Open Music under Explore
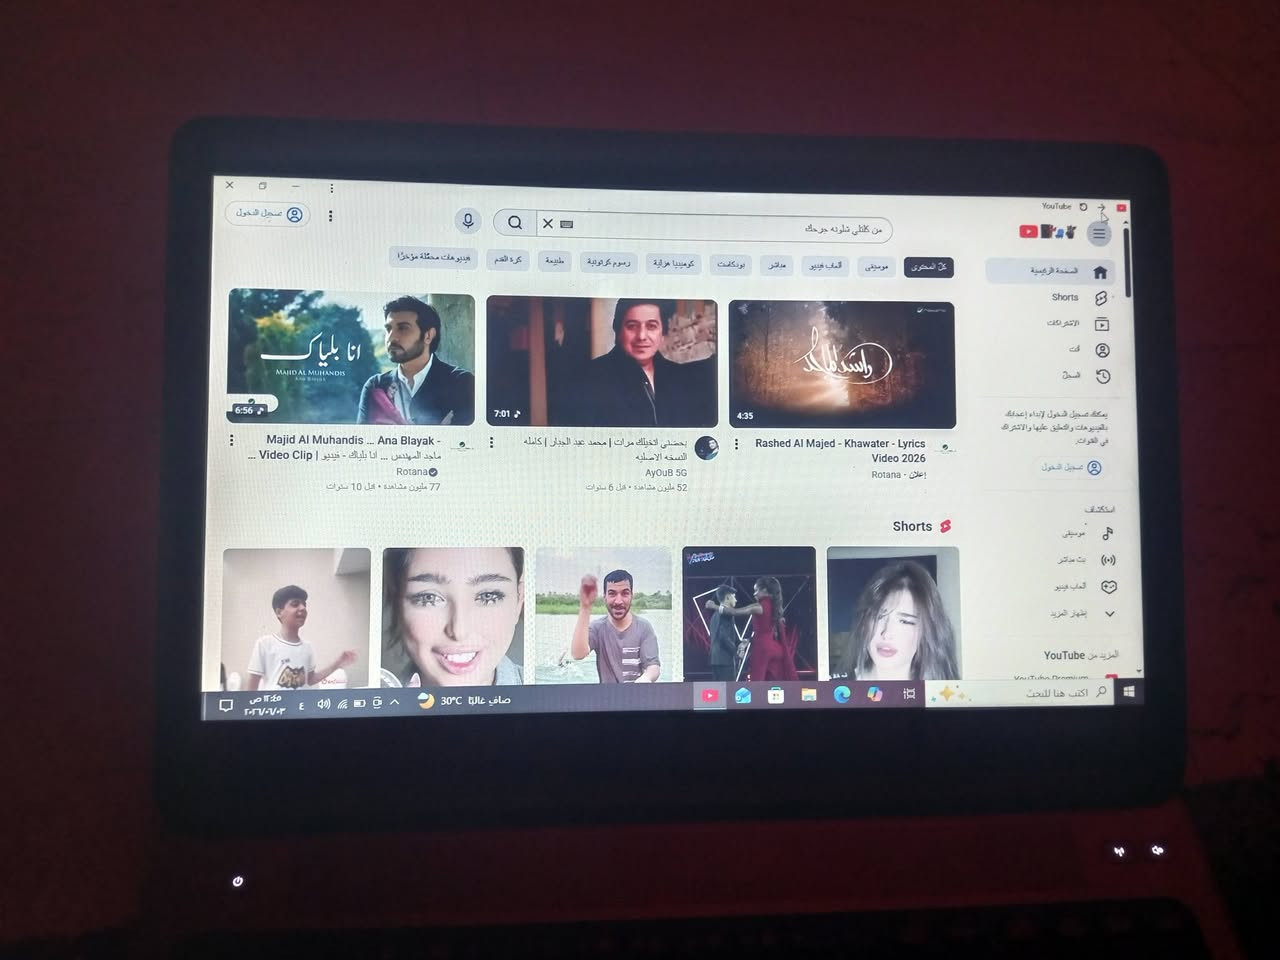The height and width of the screenshot is (960, 1280). (1087, 534)
